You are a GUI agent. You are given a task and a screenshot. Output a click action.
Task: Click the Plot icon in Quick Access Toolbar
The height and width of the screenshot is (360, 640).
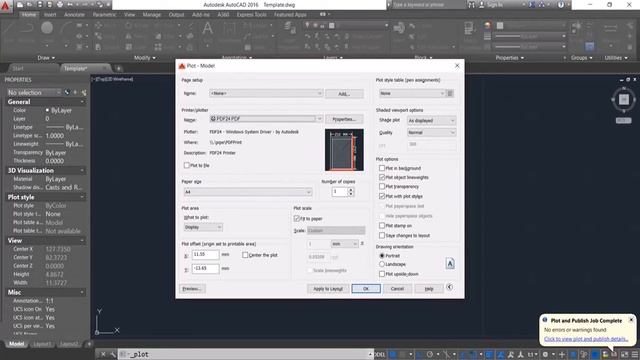point(60,4)
